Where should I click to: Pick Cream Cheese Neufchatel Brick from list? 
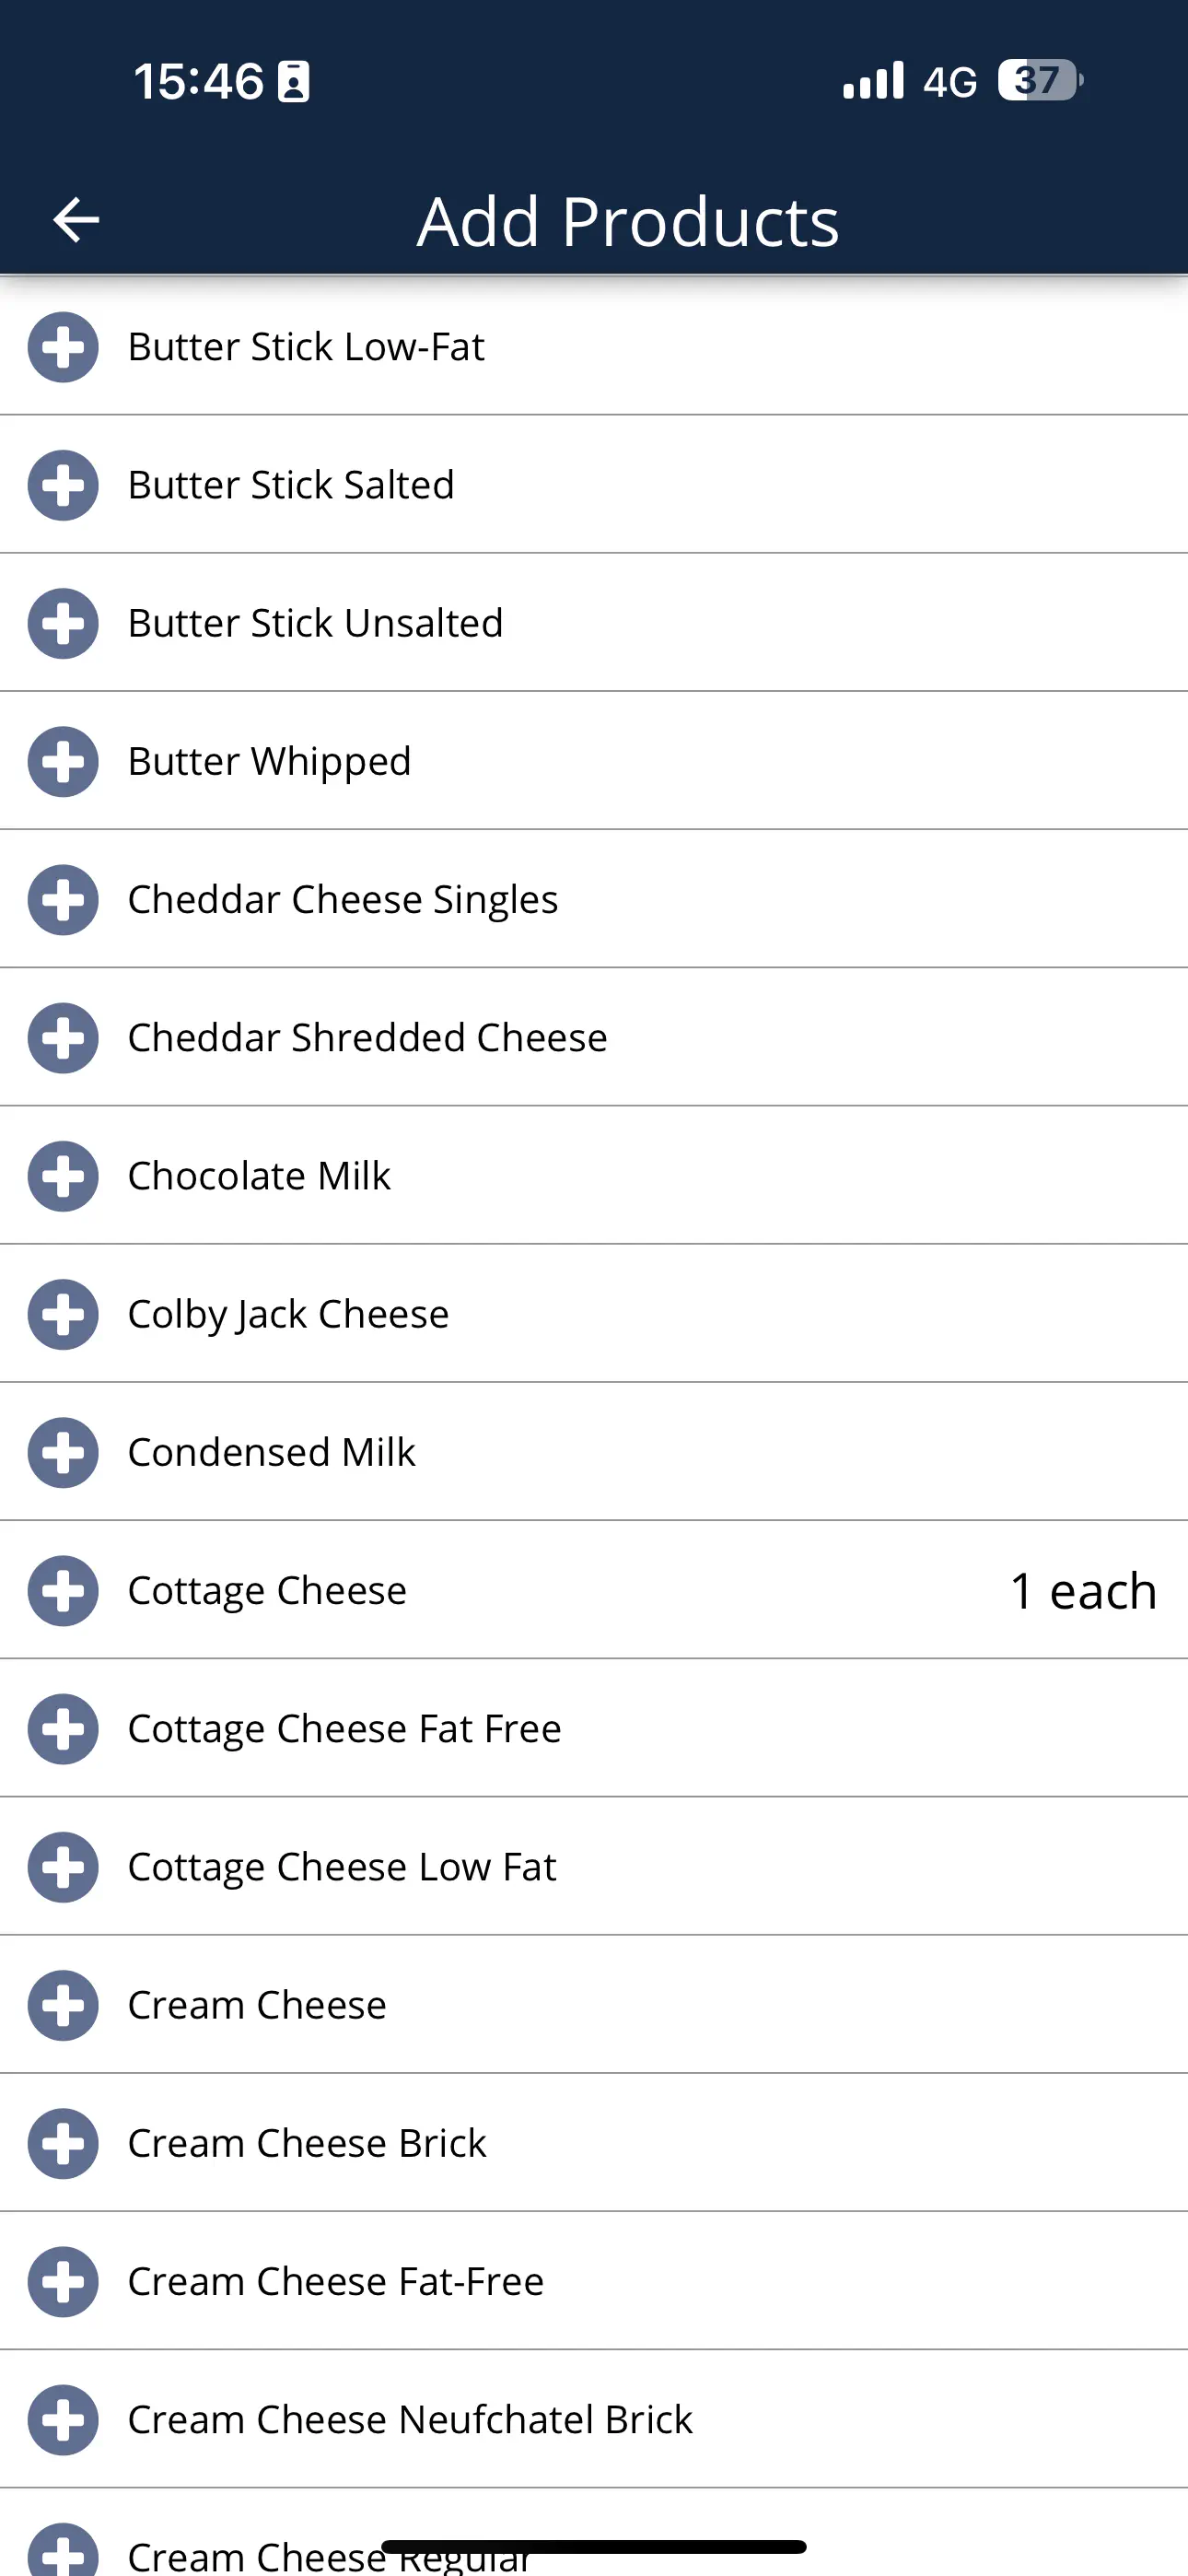(x=409, y=2419)
